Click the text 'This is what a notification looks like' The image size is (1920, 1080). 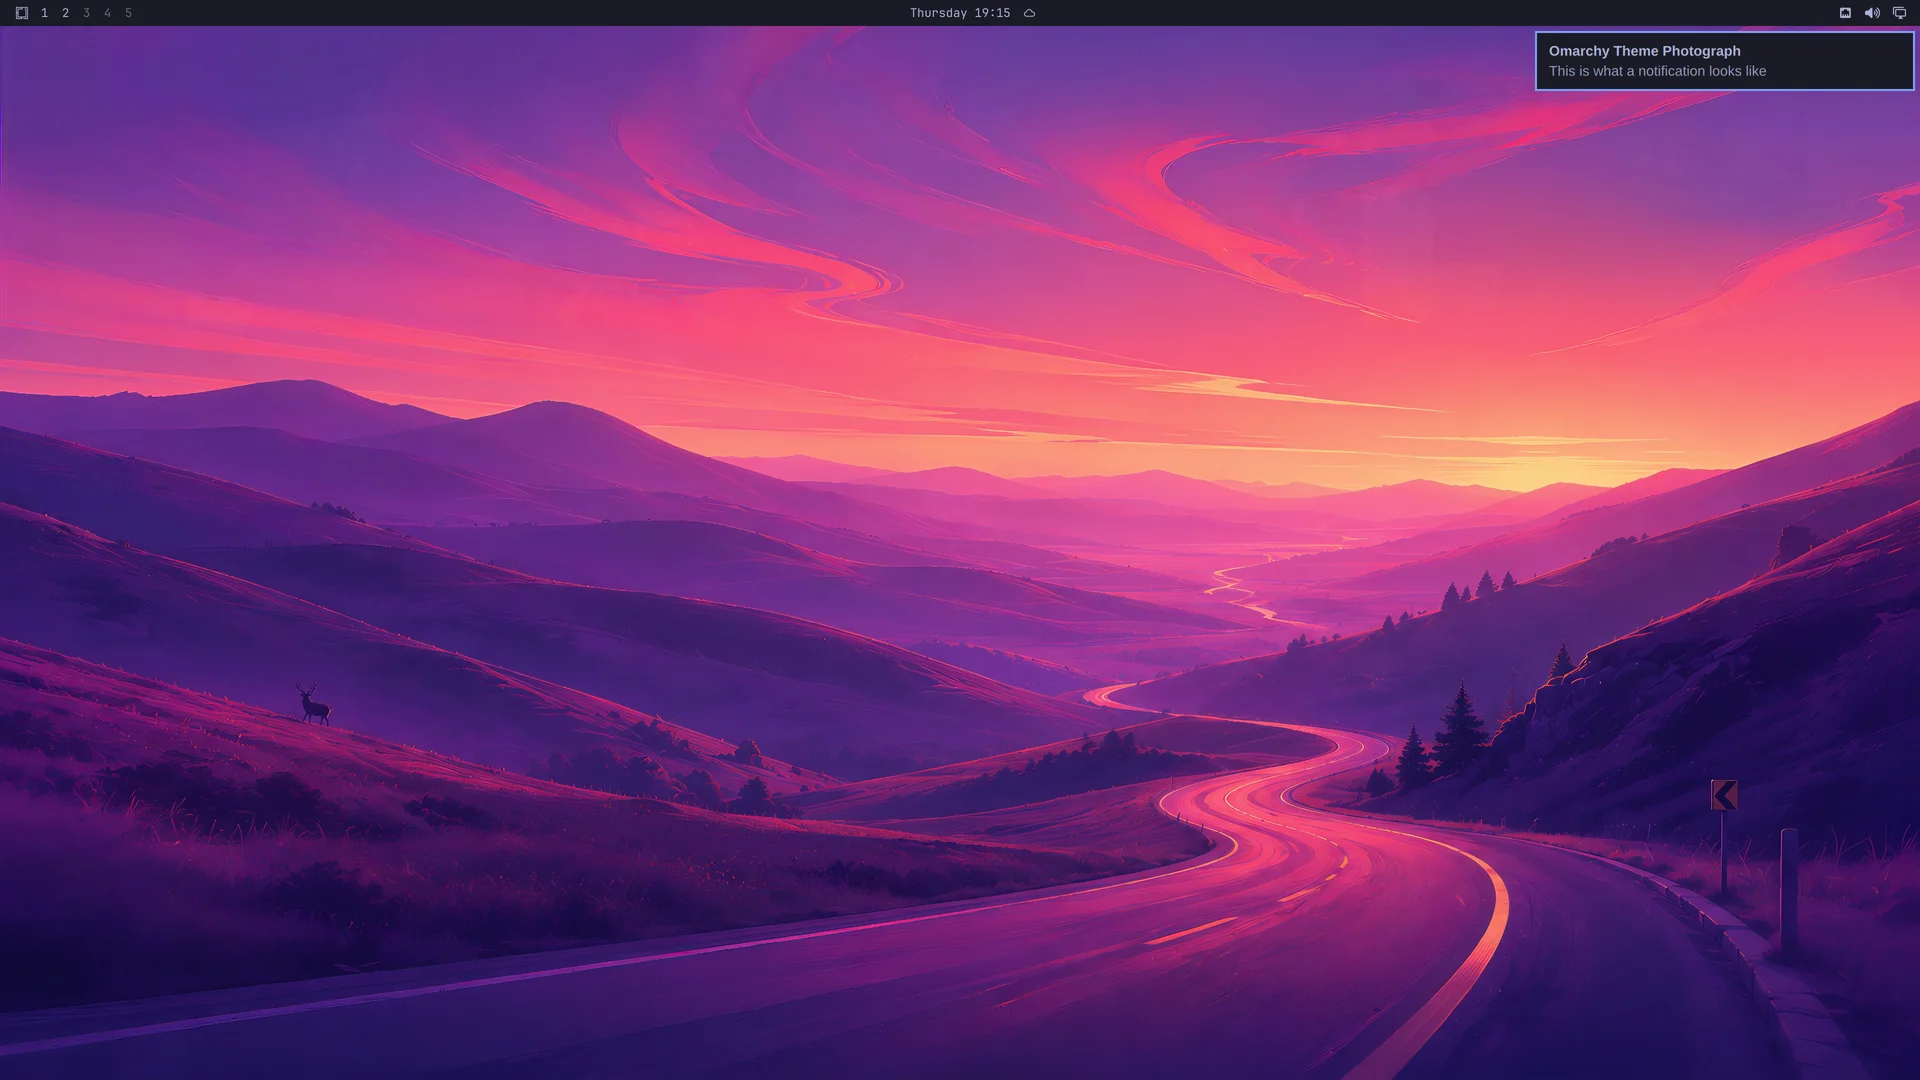pos(1657,71)
